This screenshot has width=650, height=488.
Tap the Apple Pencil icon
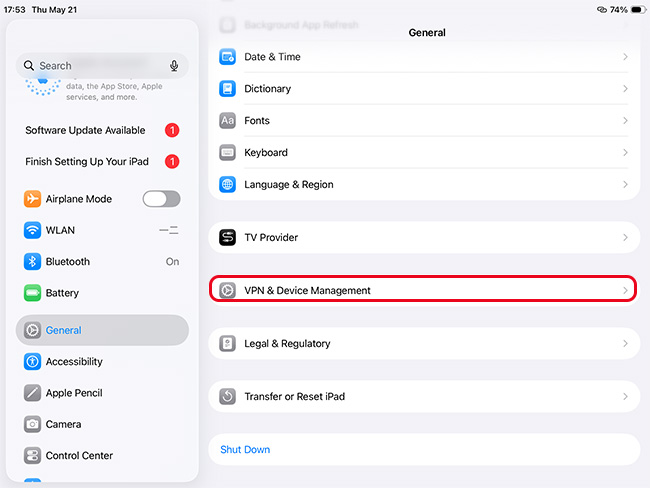(32, 393)
